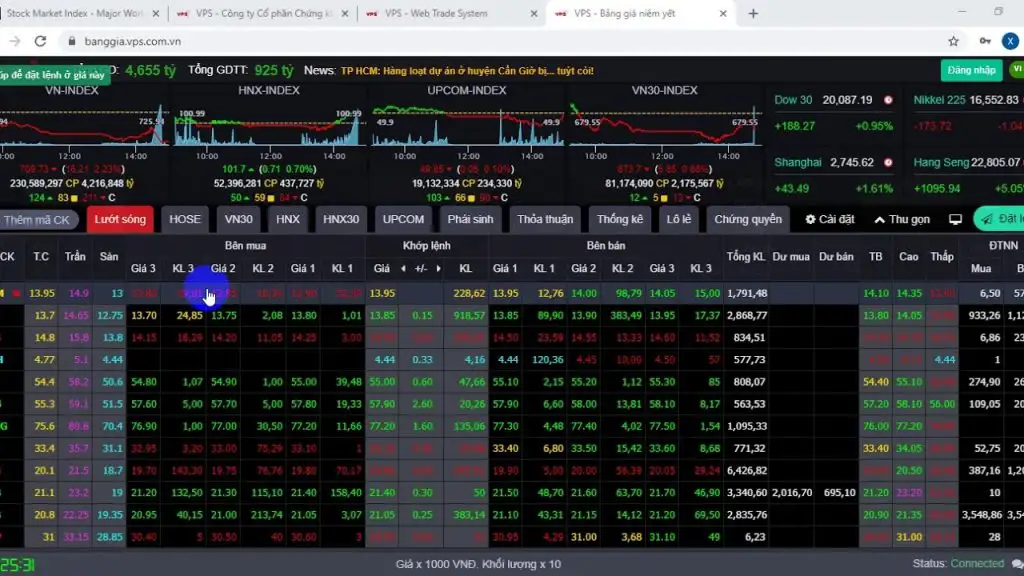Image resolution: width=1024 pixels, height=576 pixels.
Task: Open the saved passwords key icon
Action: coord(985,41)
